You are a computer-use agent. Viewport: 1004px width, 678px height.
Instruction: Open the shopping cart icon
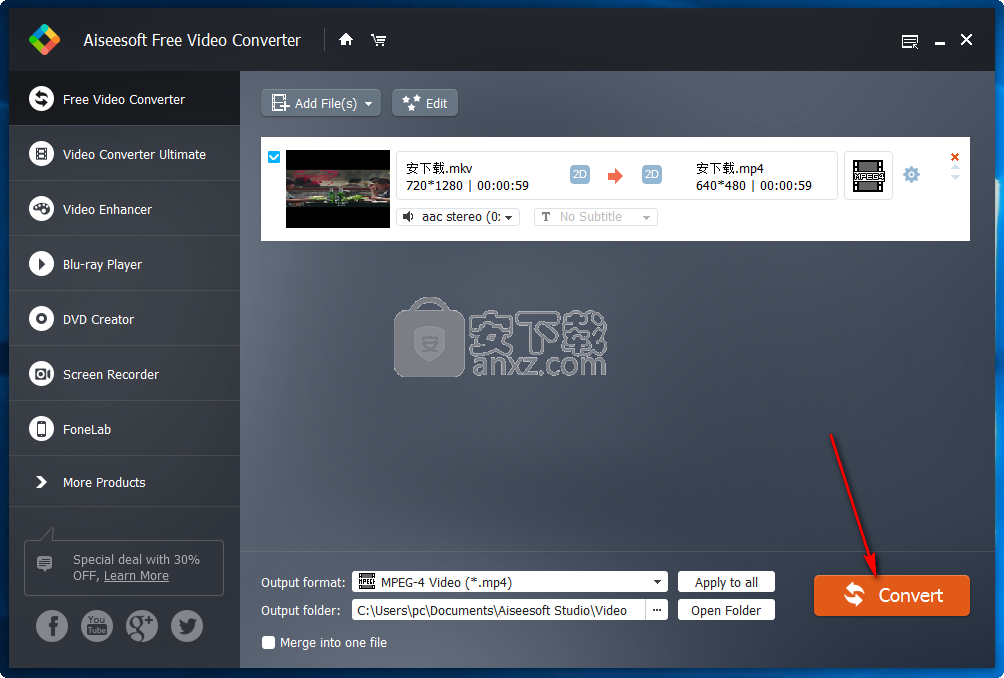point(378,40)
